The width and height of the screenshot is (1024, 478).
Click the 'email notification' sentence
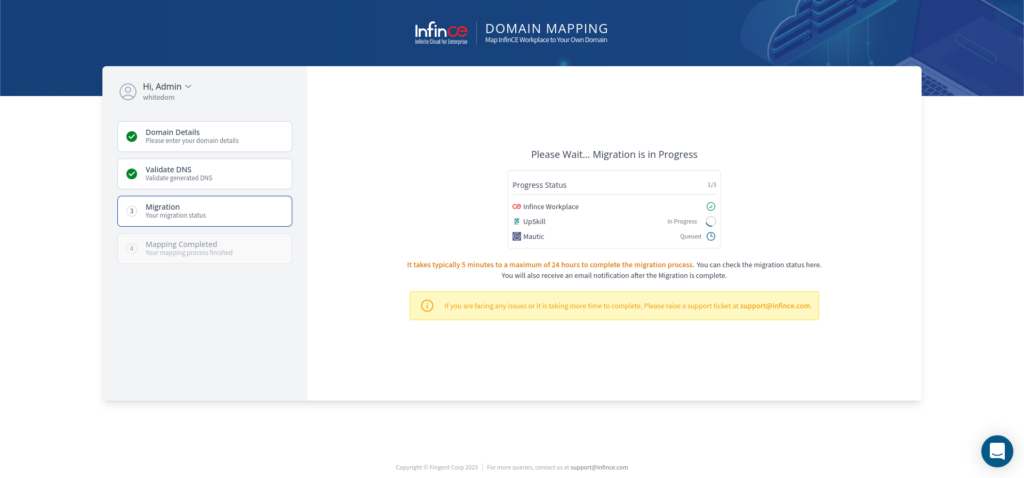coord(614,276)
